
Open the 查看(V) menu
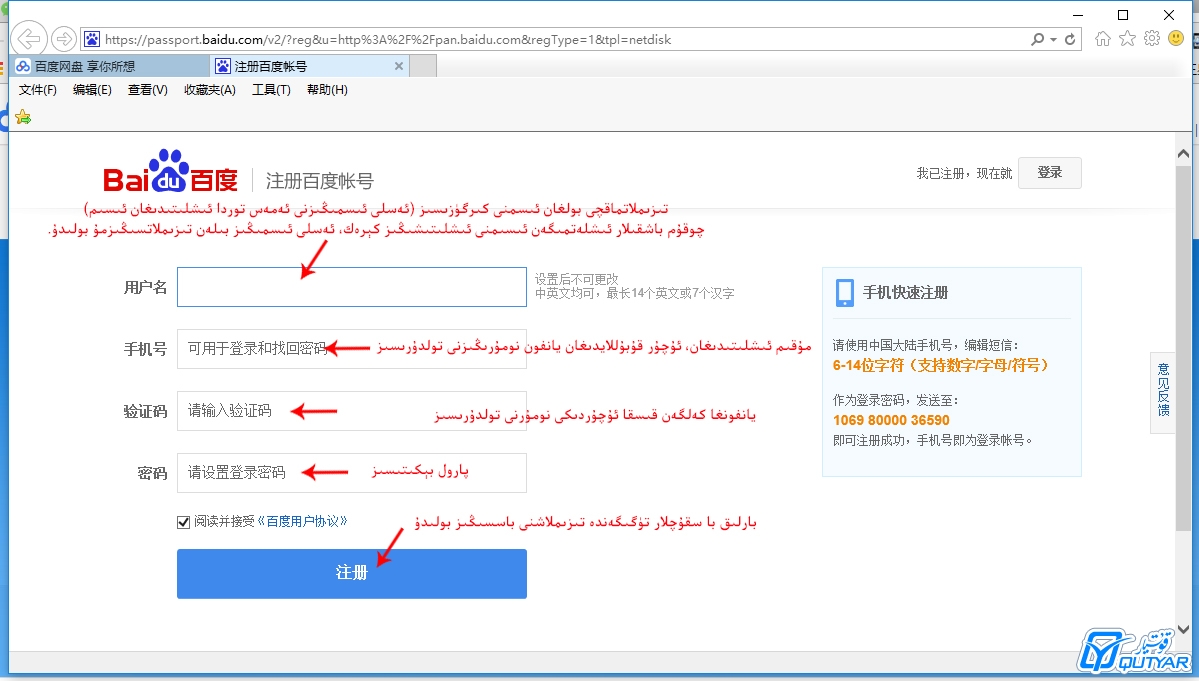coord(148,90)
